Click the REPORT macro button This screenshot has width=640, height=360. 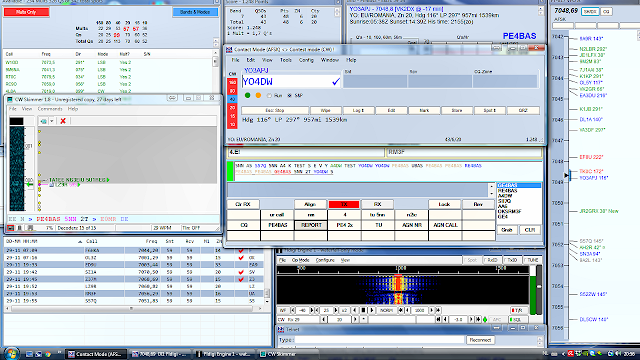(311, 225)
